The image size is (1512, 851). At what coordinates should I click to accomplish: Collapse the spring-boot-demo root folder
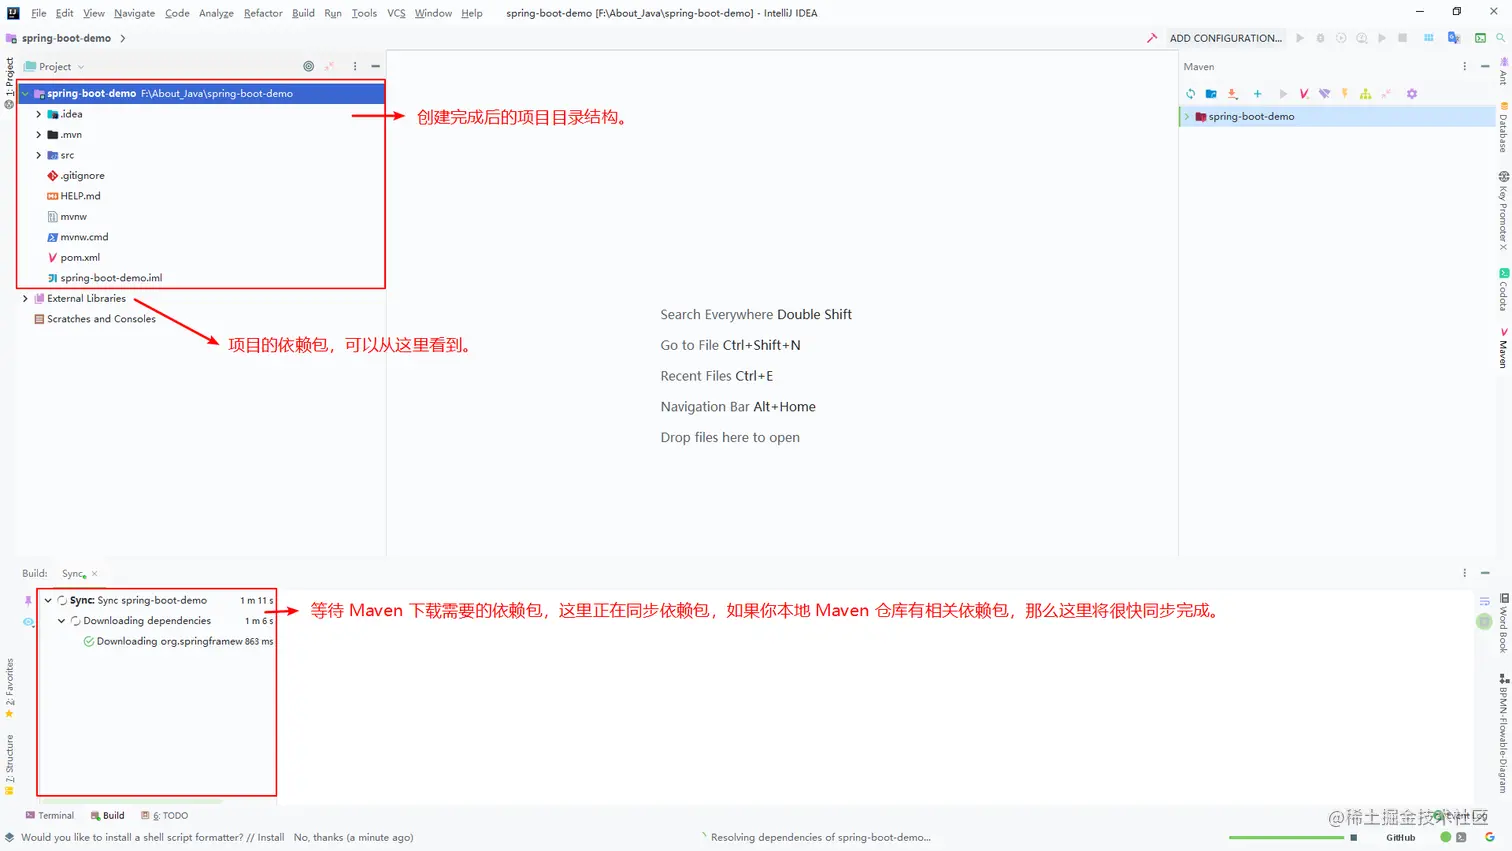click(25, 94)
